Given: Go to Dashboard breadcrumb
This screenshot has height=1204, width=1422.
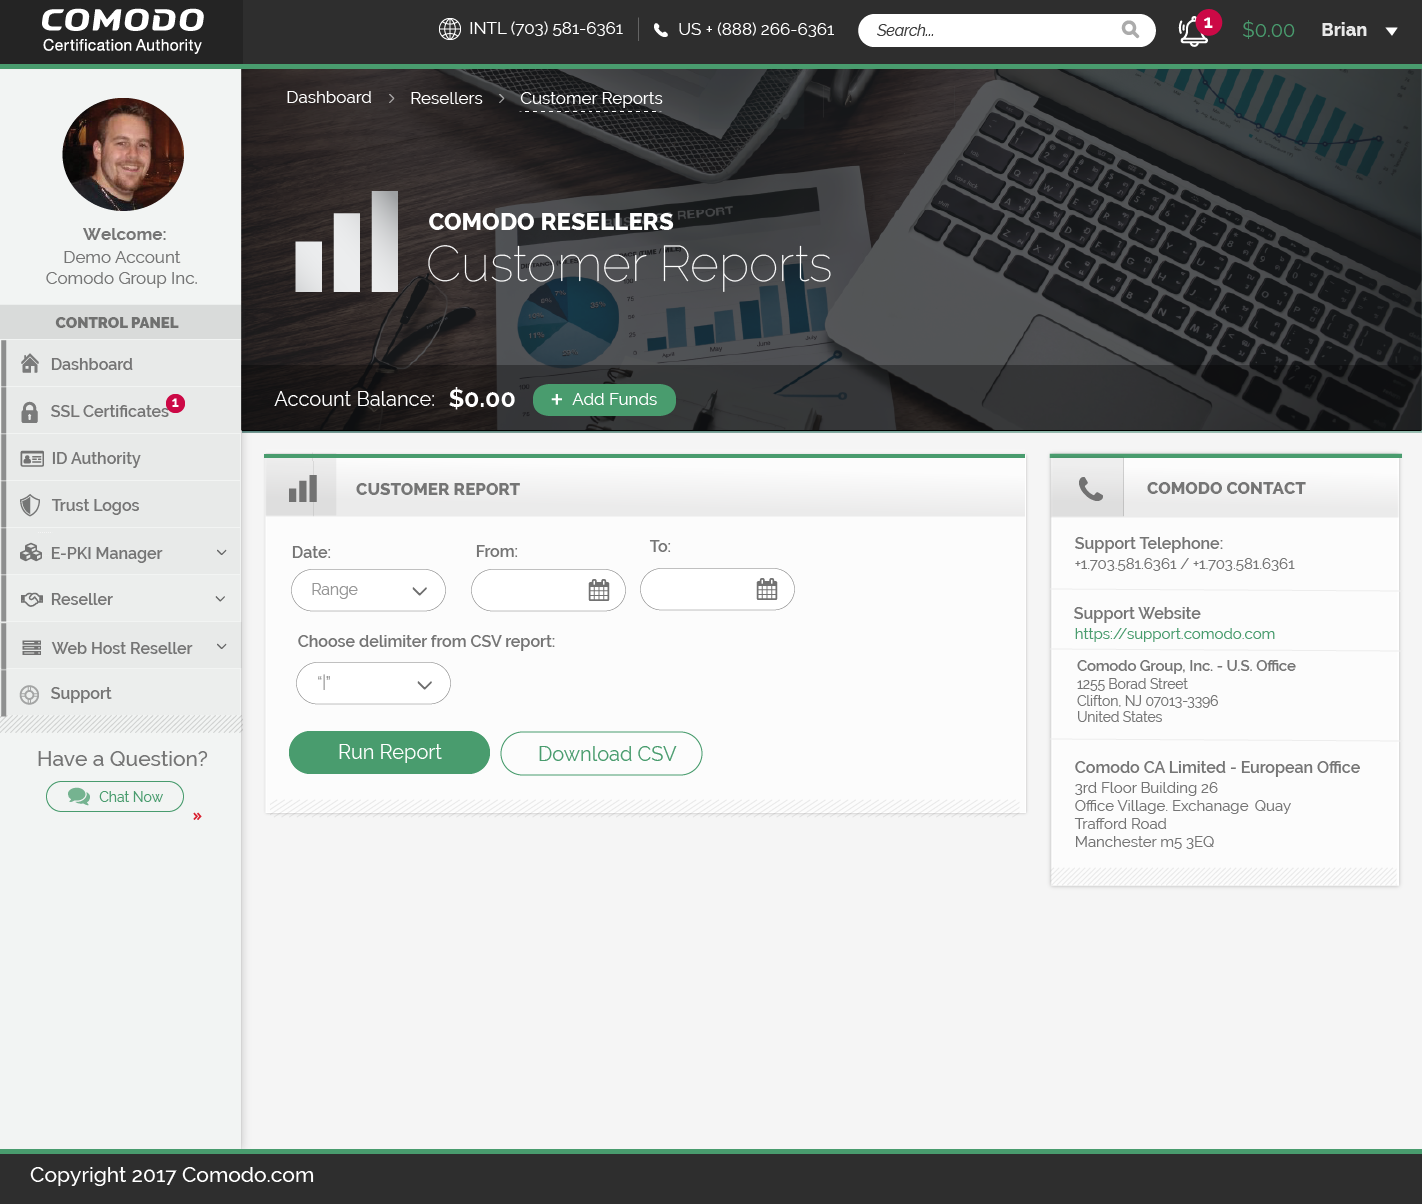Looking at the screenshot, I should click(329, 97).
